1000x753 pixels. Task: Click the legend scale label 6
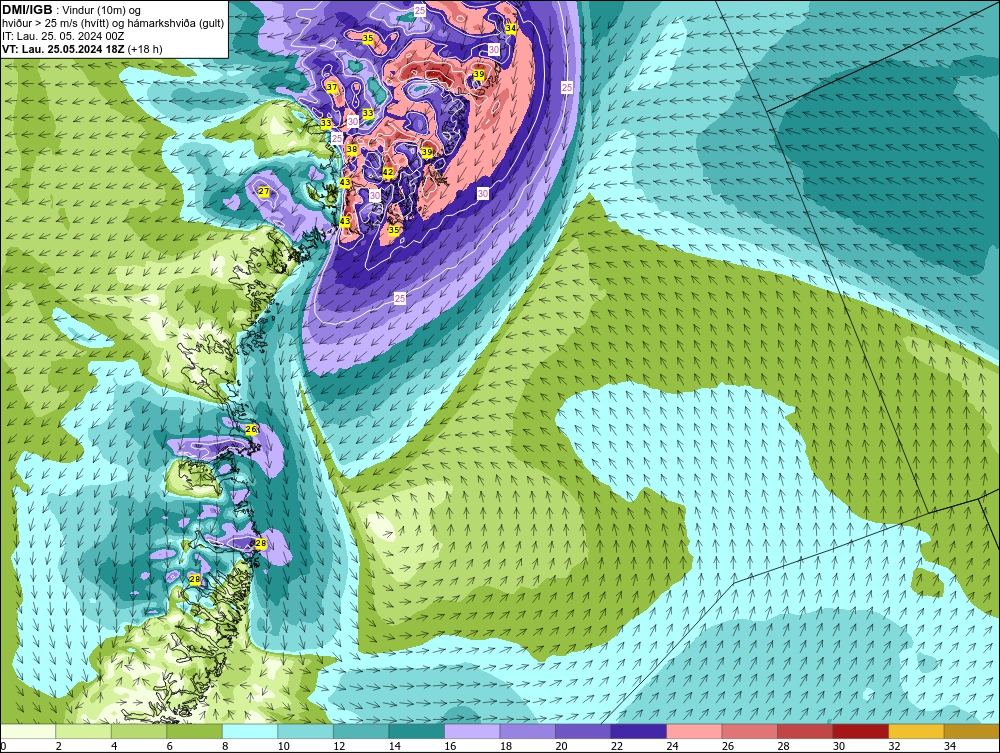pyautogui.click(x=170, y=746)
